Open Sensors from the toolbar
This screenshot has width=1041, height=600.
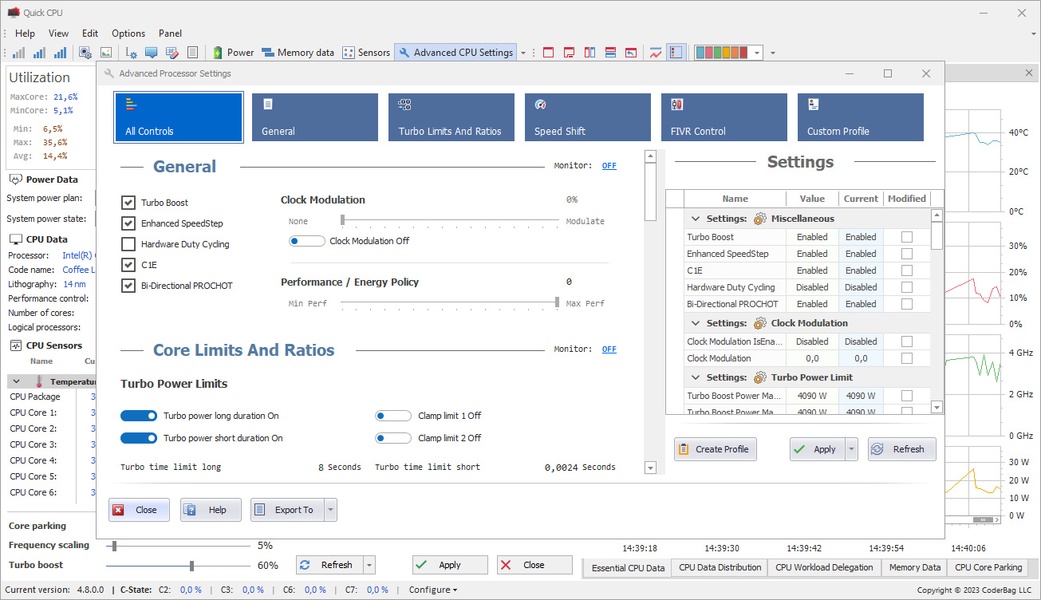[366, 52]
